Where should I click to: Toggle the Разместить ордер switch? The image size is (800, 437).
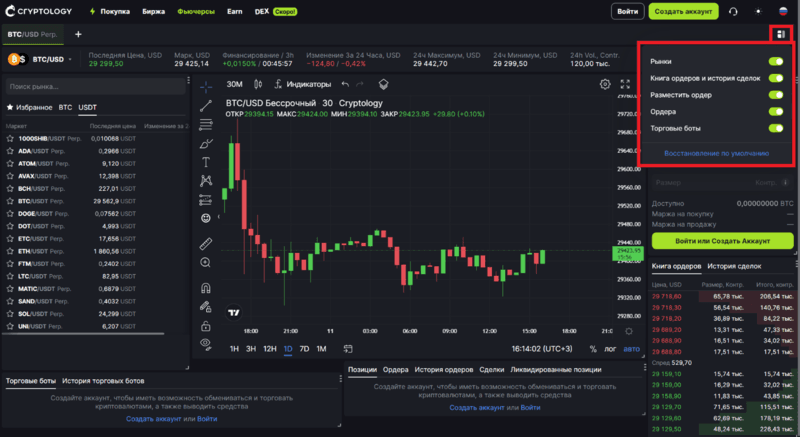pyautogui.click(x=776, y=95)
